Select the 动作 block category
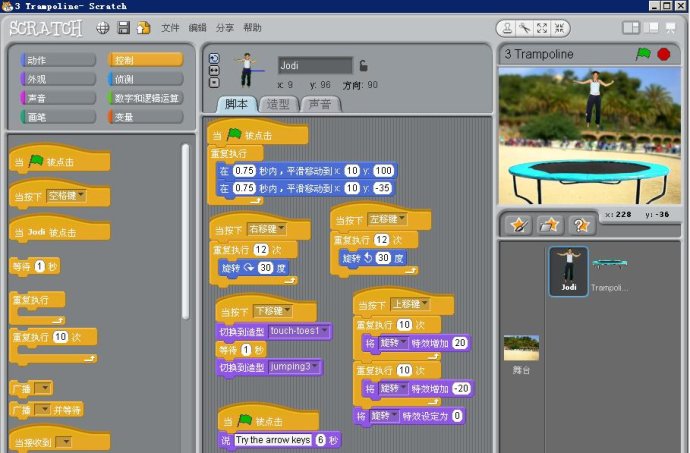The width and height of the screenshot is (690, 453). pos(58,60)
